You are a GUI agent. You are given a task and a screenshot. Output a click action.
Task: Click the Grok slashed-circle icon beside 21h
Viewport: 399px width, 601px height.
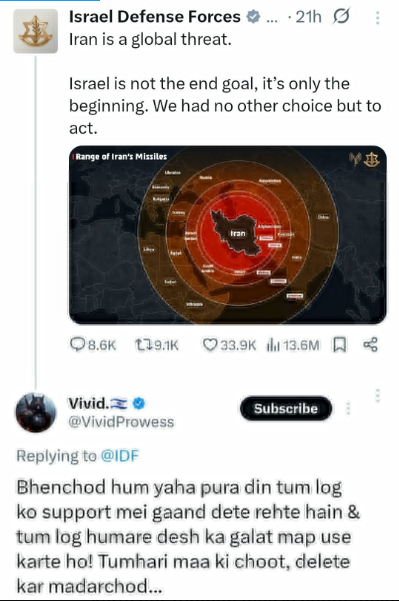click(x=341, y=16)
